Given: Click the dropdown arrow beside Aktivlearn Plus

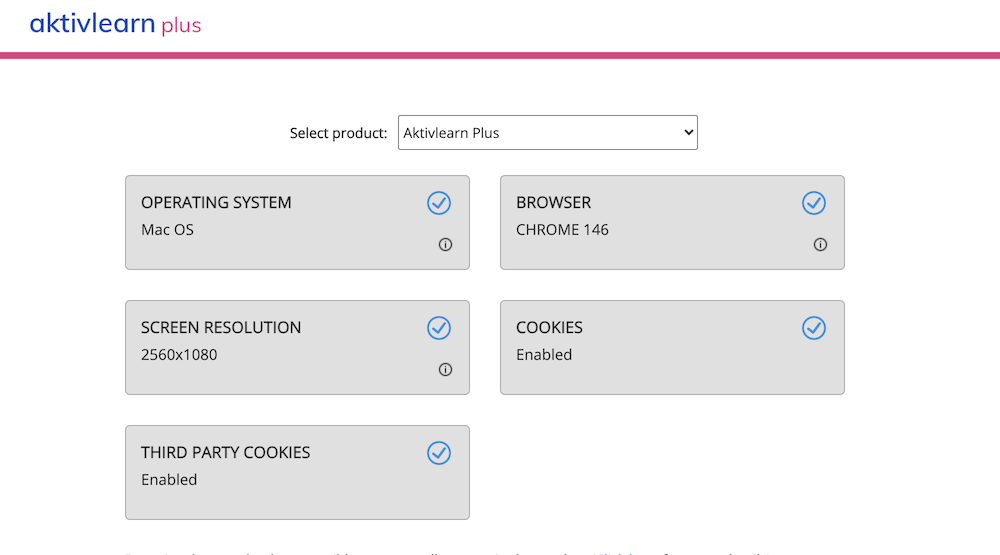Looking at the screenshot, I should [x=687, y=133].
